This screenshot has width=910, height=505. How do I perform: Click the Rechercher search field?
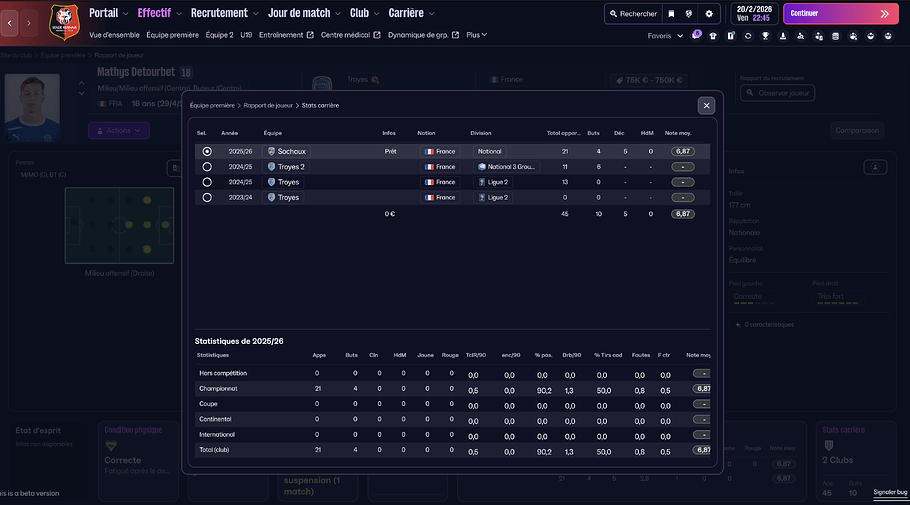(x=632, y=14)
